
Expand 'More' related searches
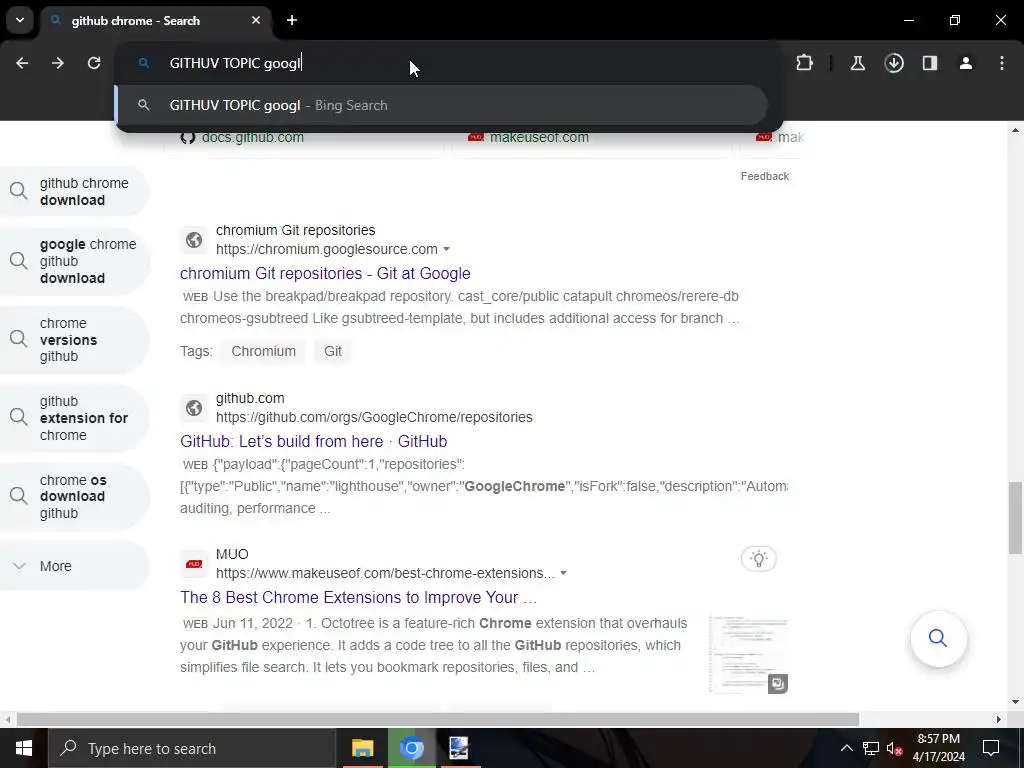tap(74, 566)
